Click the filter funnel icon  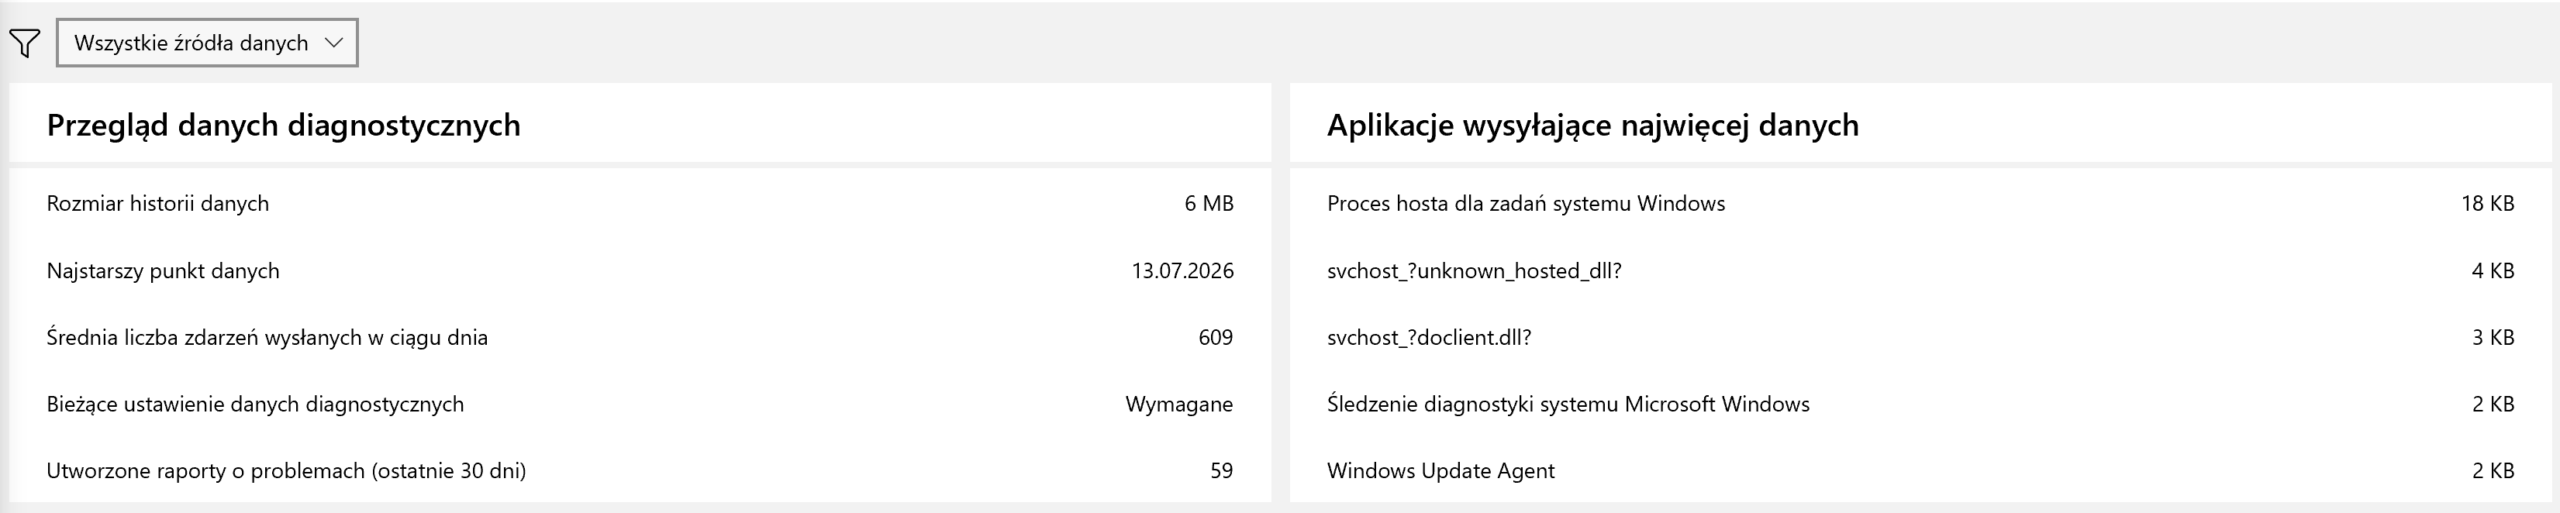pyautogui.click(x=24, y=43)
